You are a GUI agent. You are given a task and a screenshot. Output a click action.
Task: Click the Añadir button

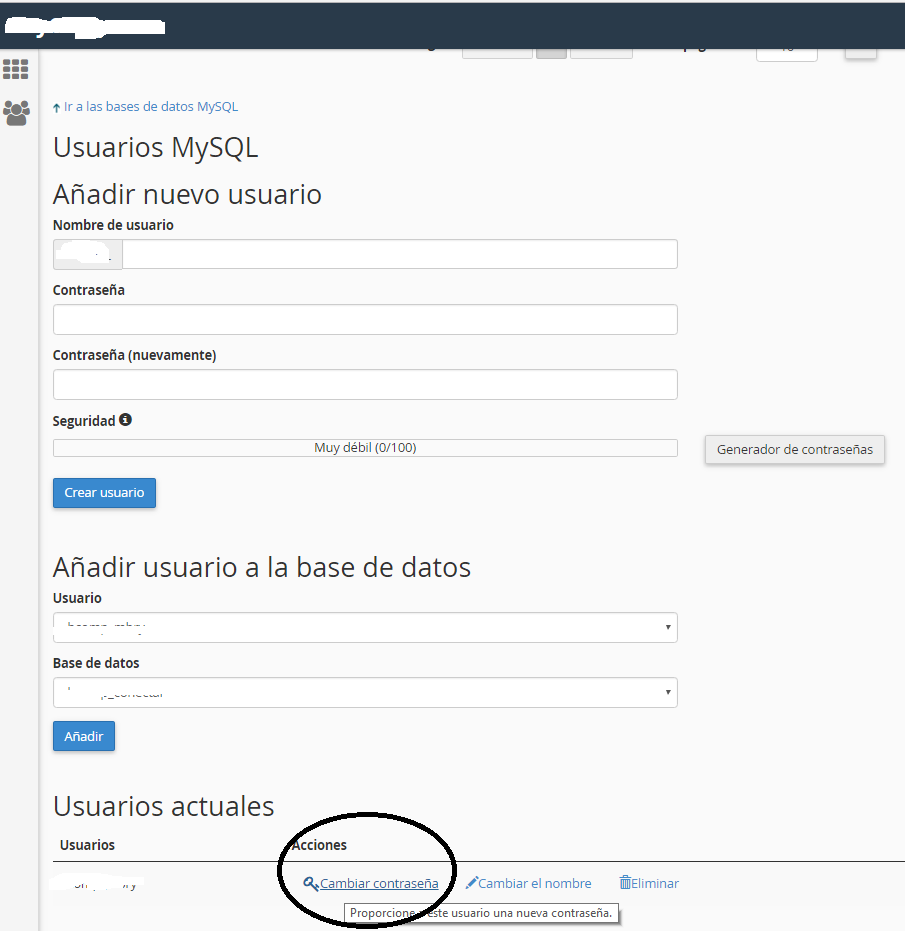pyautogui.click(x=84, y=736)
